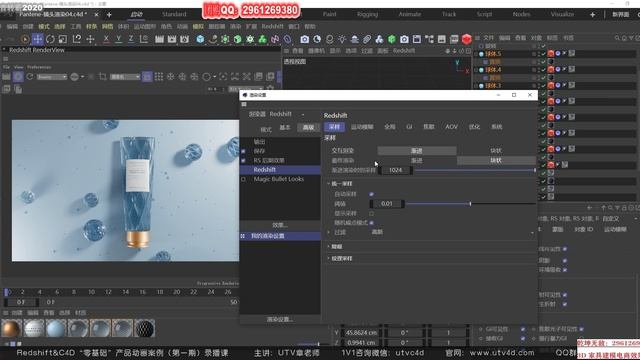Screen dimensions: 640x360
Task: Select the Rotate tool in top toolbar
Action: pyautogui.click(x=50, y=39)
